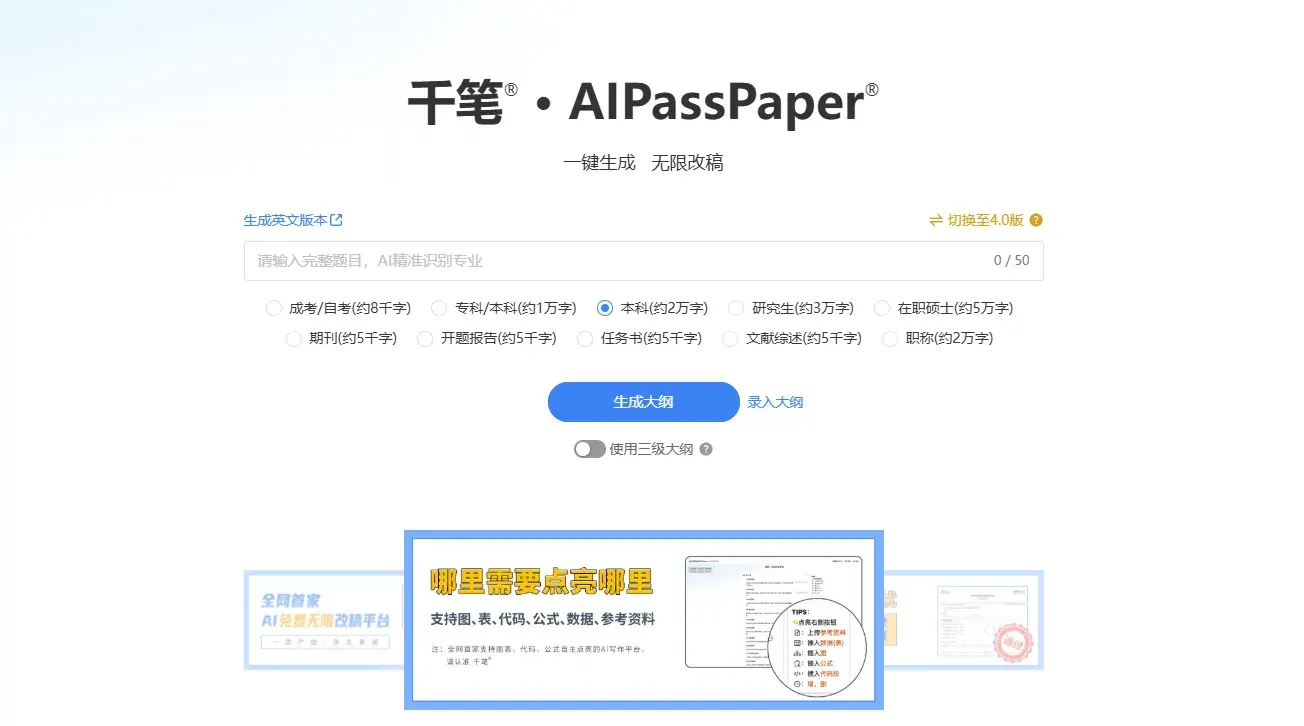The height and width of the screenshot is (726, 1304).
Task: Choose the 开题报告(约5千字) radio option
Action: coord(425,338)
